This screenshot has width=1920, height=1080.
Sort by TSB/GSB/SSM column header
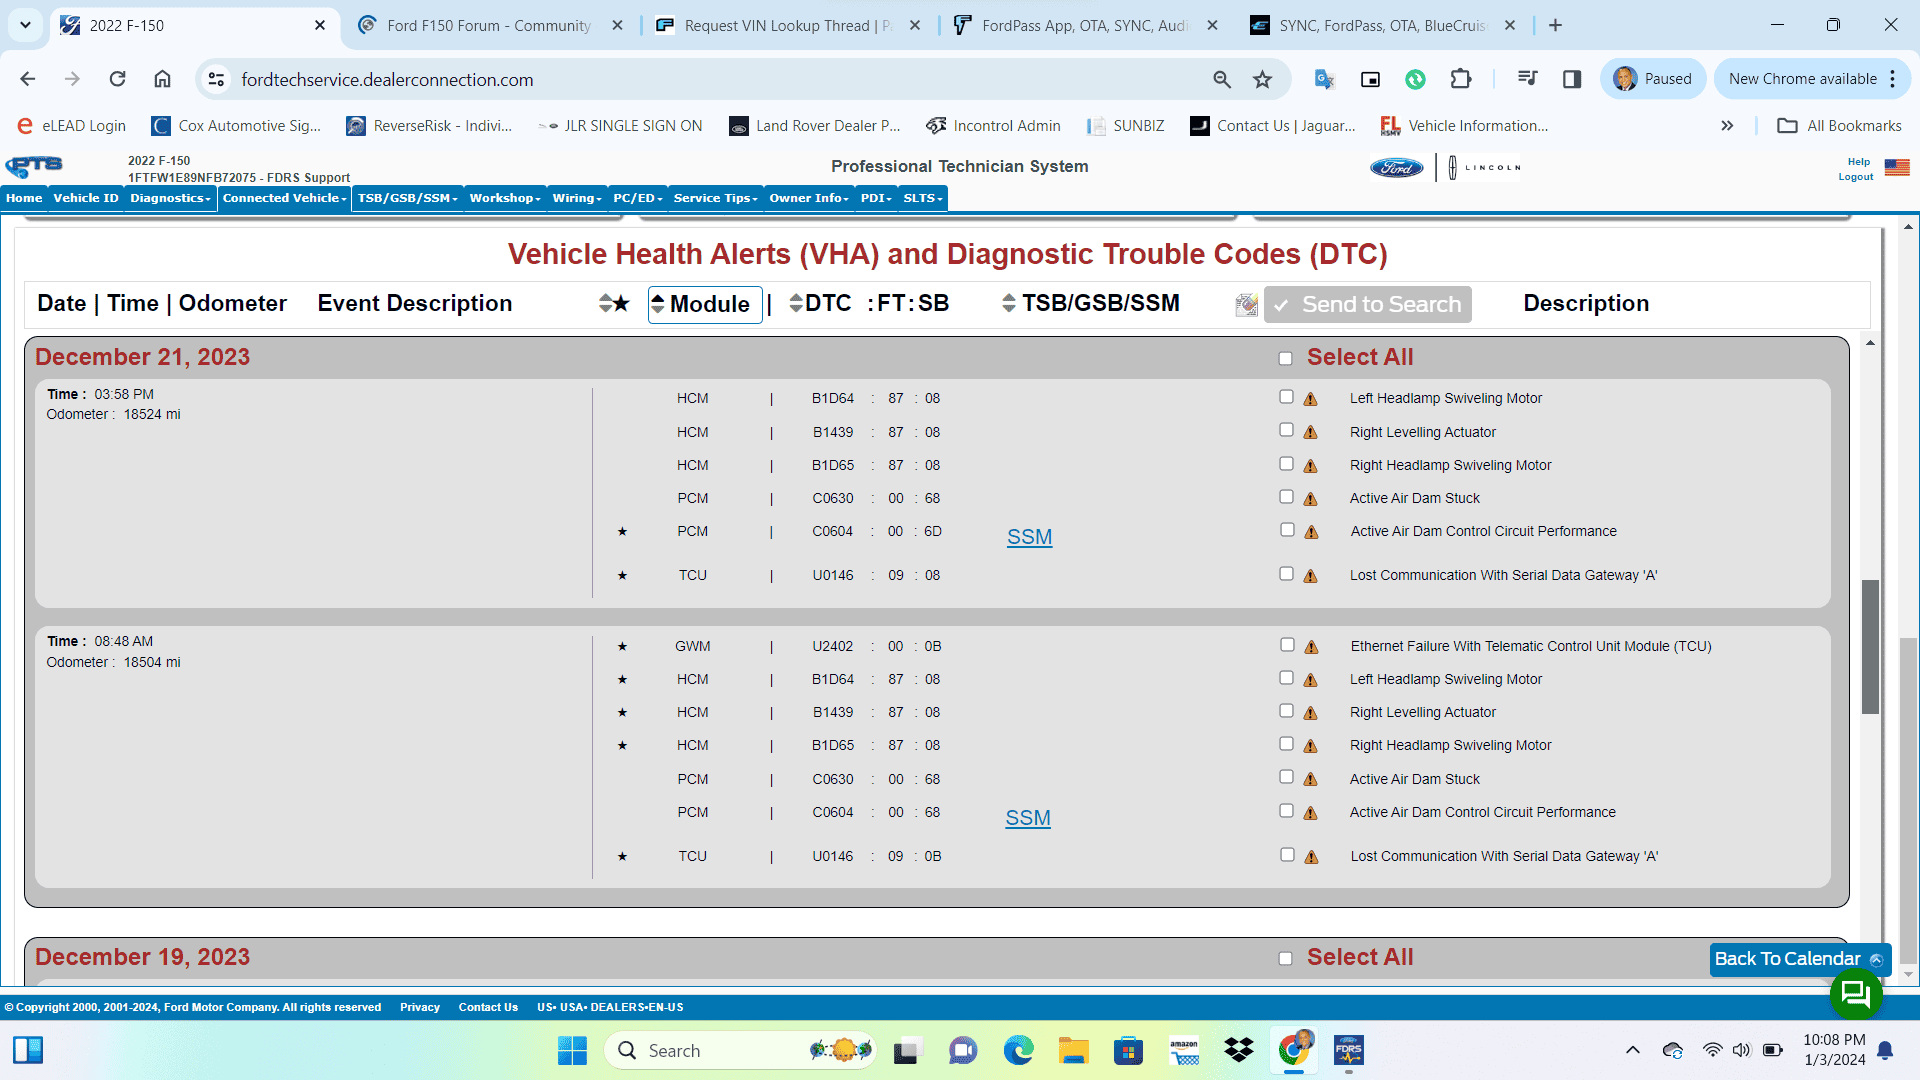1091,303
